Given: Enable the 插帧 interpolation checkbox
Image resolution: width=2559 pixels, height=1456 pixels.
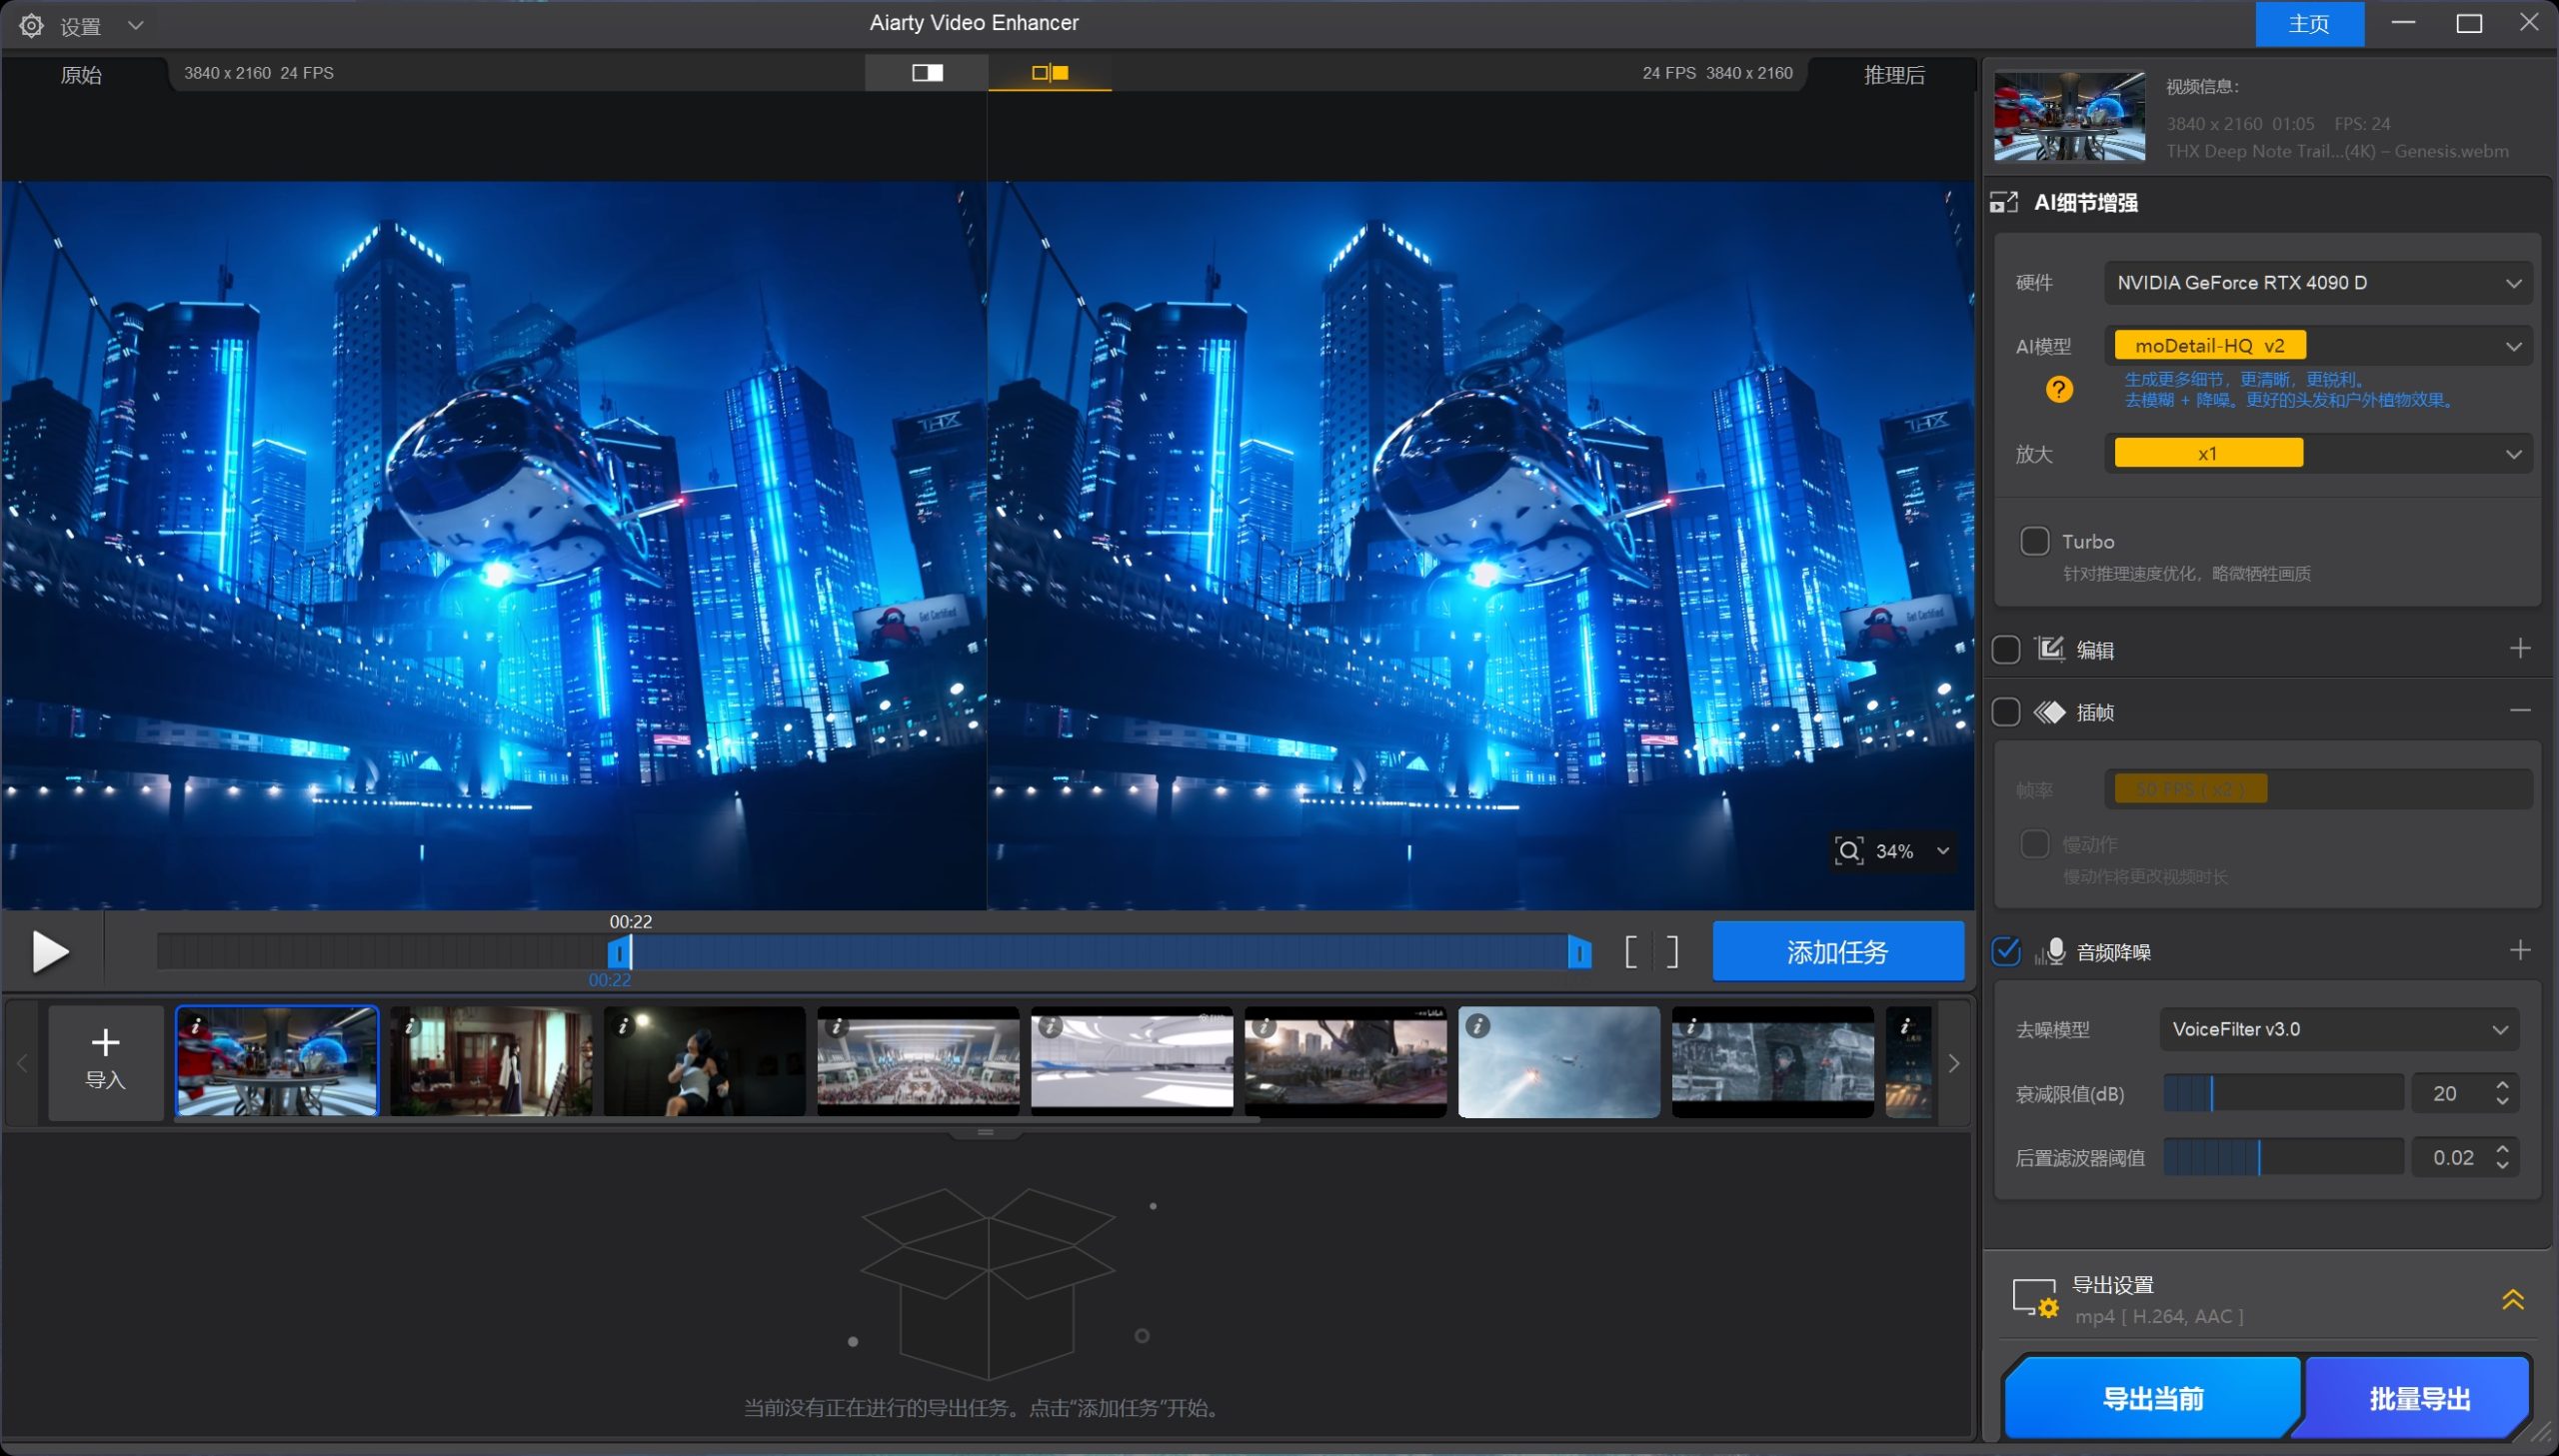Looking at the screenshot, I should 2005,712.
